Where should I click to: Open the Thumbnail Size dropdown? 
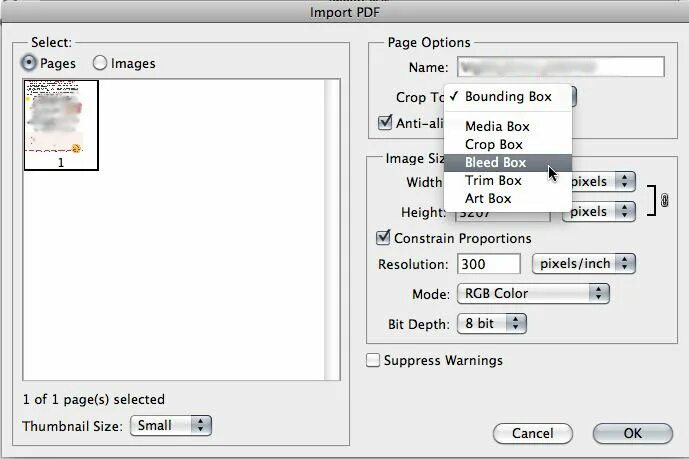pos(172,425)
